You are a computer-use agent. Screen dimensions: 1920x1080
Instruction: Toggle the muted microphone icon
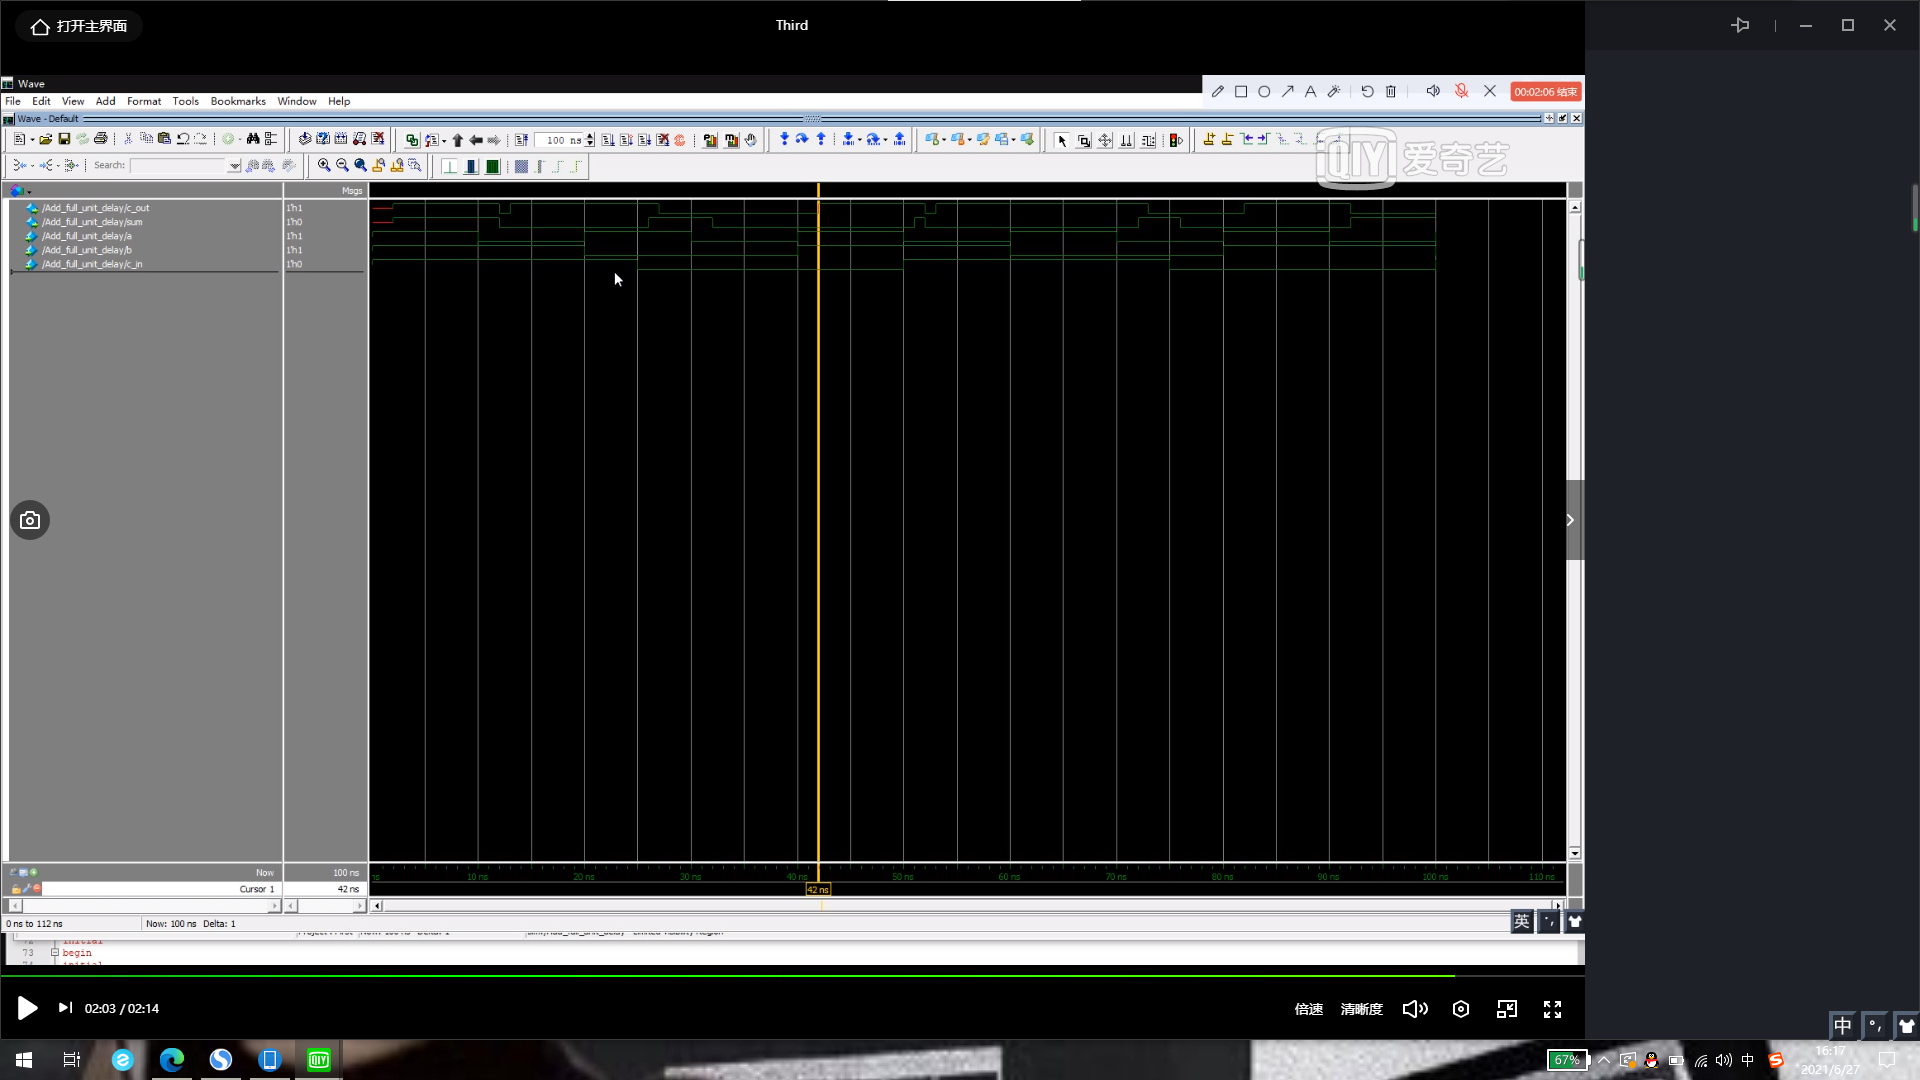click(x=1461, y=91)
